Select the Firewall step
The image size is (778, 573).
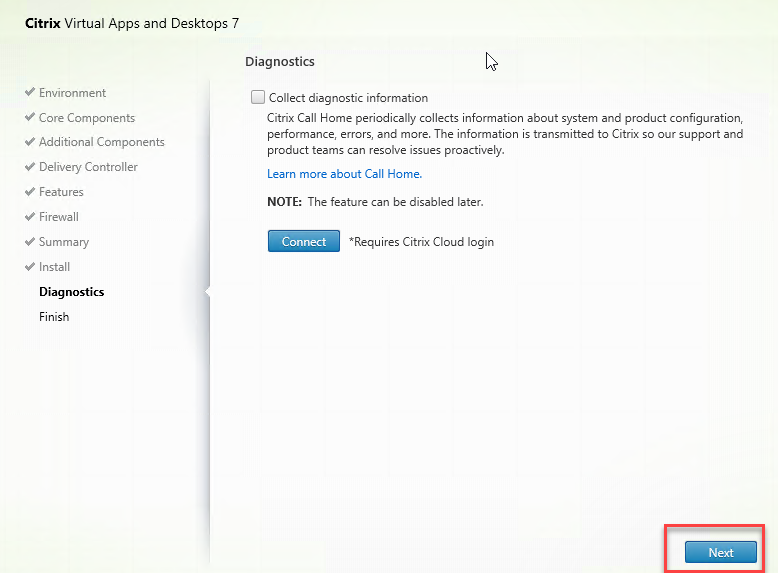[x=59, y=217]
